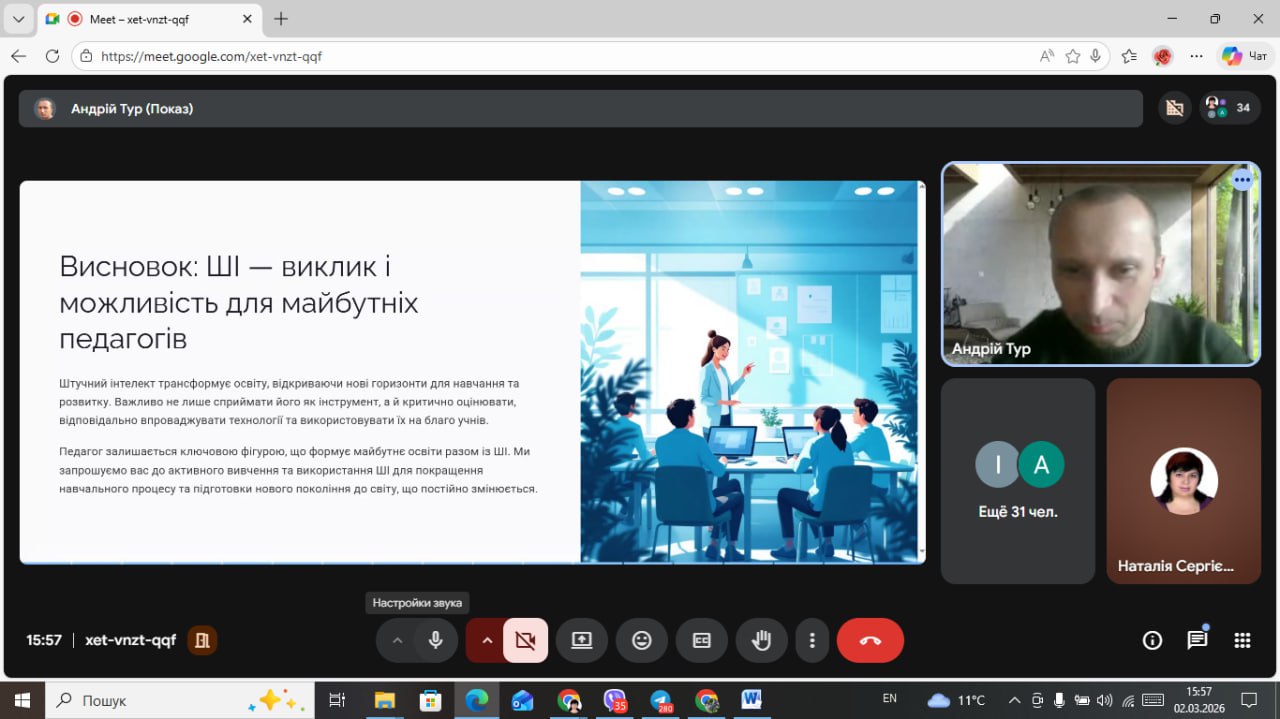Viewport: 1280px width, 719px height.
Task: Click the Copilot Чат button
Action: [x=1245, y=57]
